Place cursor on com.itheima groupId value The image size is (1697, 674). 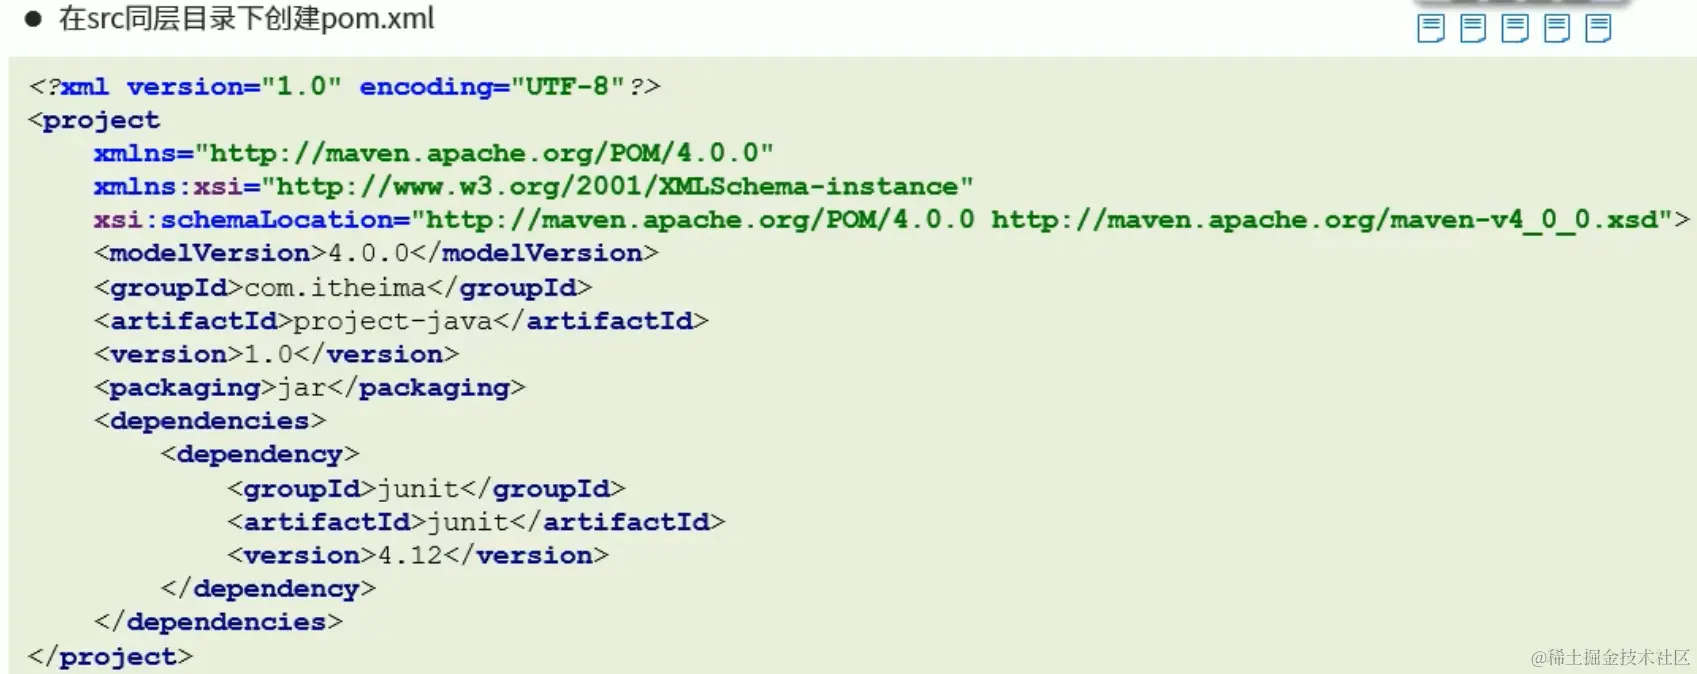[335, 288]
